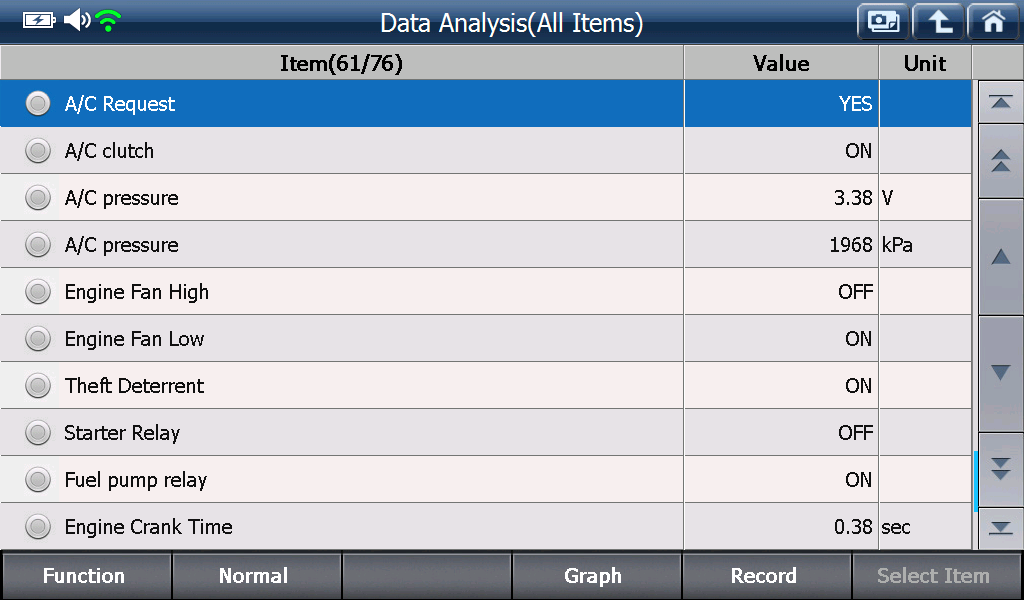Move down one row arrow
The width and height of the screenshot is (1024, 600).
[x=1000, y=373]
